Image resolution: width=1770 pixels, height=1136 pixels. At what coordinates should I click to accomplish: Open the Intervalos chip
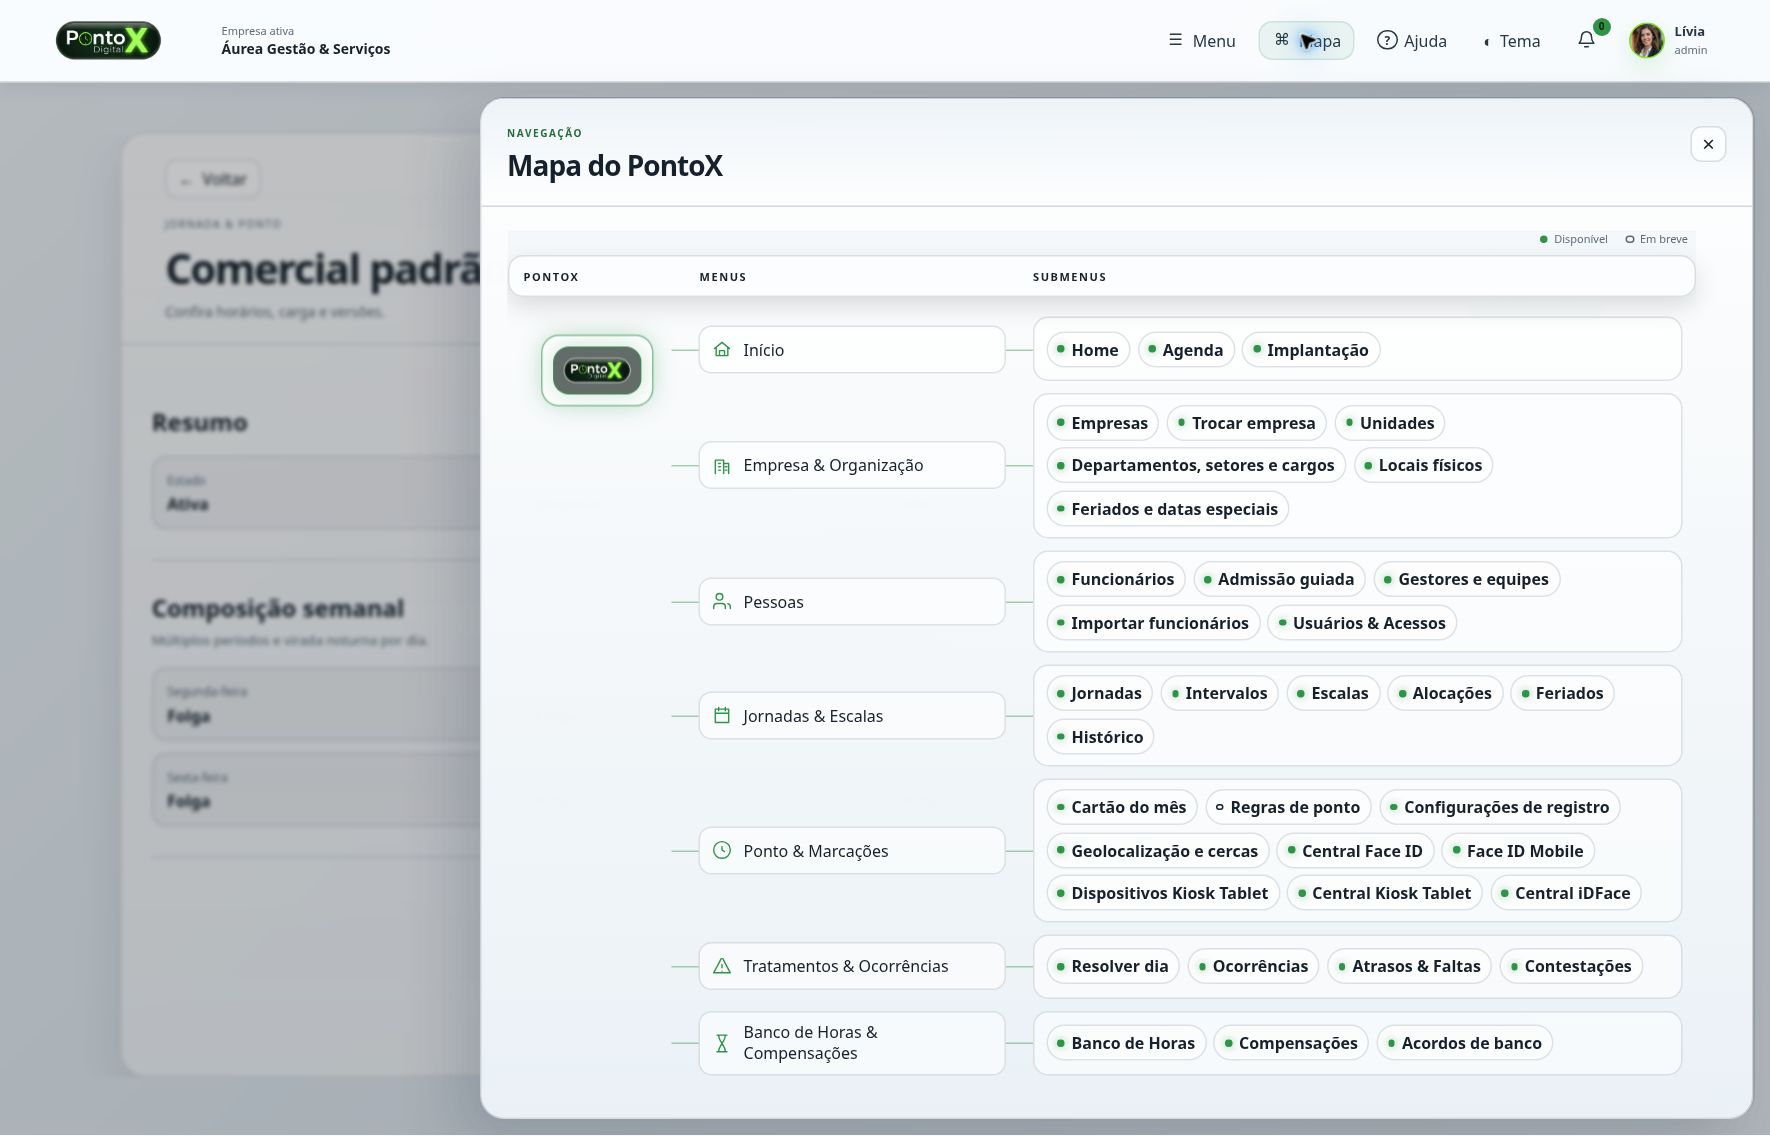point(1219,693)
